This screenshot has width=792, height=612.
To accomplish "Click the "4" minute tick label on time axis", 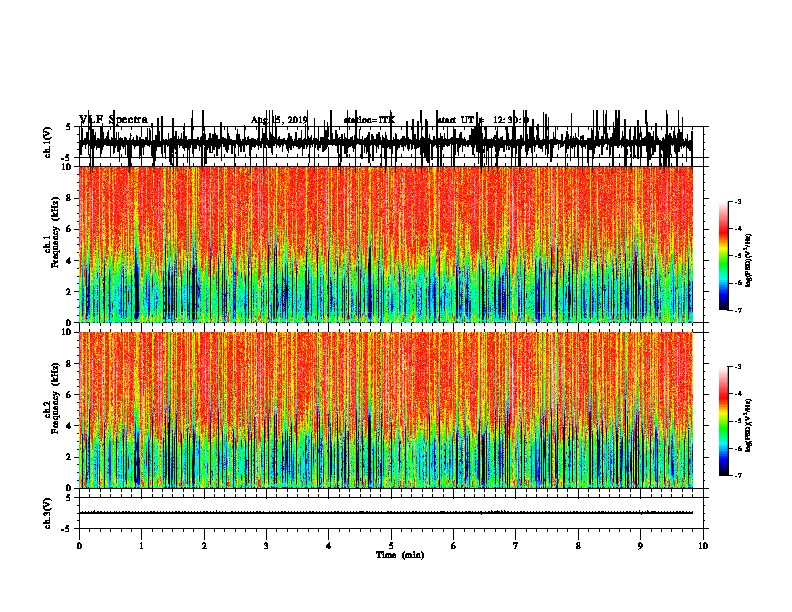I will [x=329, y=545].
